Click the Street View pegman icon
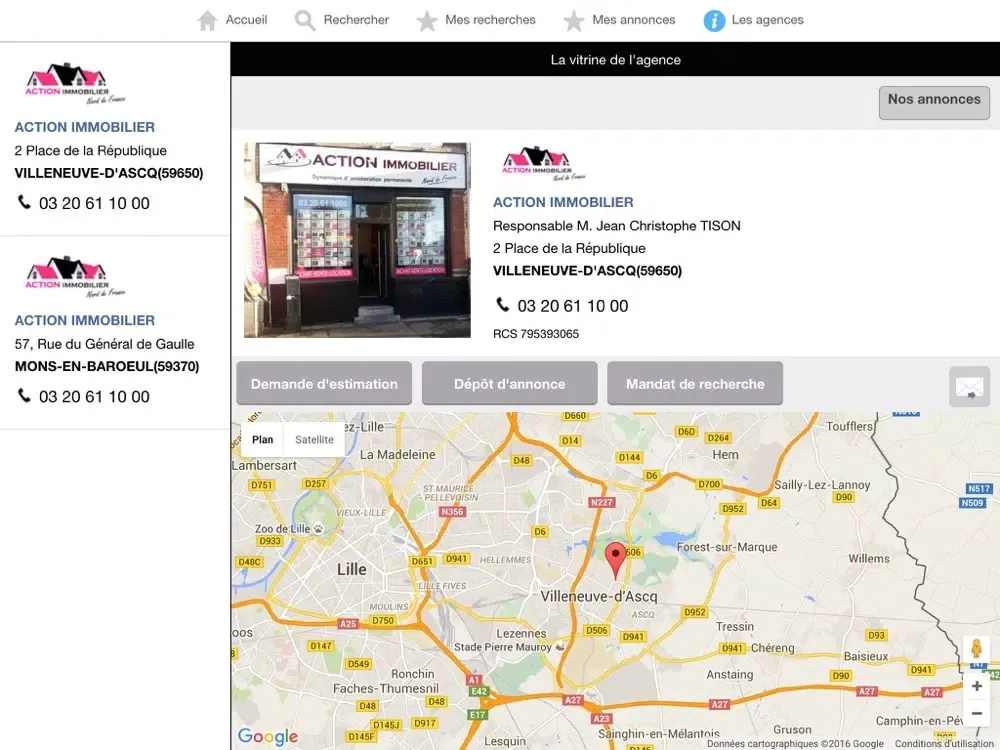Screen dimensions: 1000x750 976,649
